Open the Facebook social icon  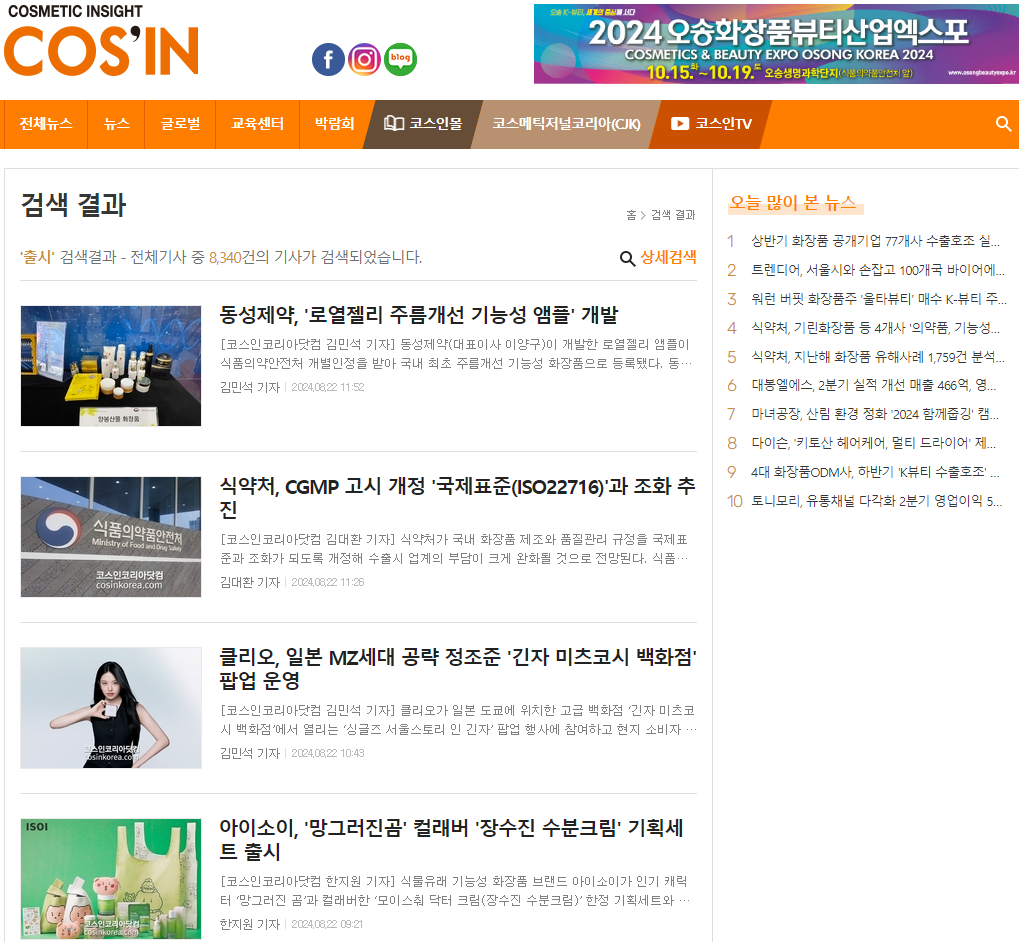pyautogui.click(x=328, y=60)
